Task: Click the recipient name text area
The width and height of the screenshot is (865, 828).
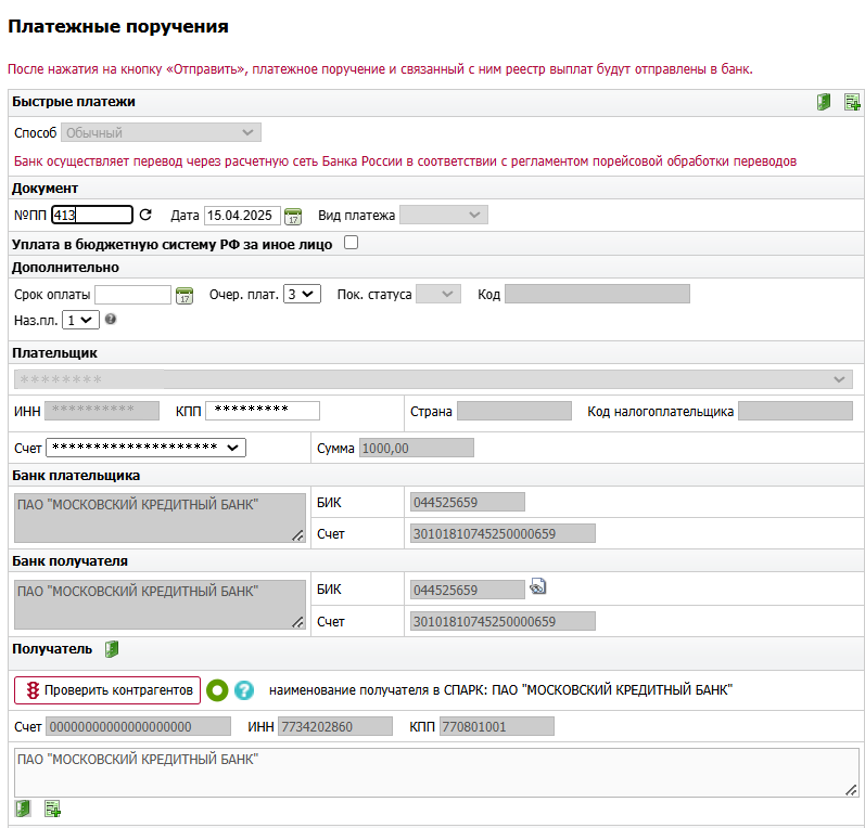Action: (x=436, y=772)
